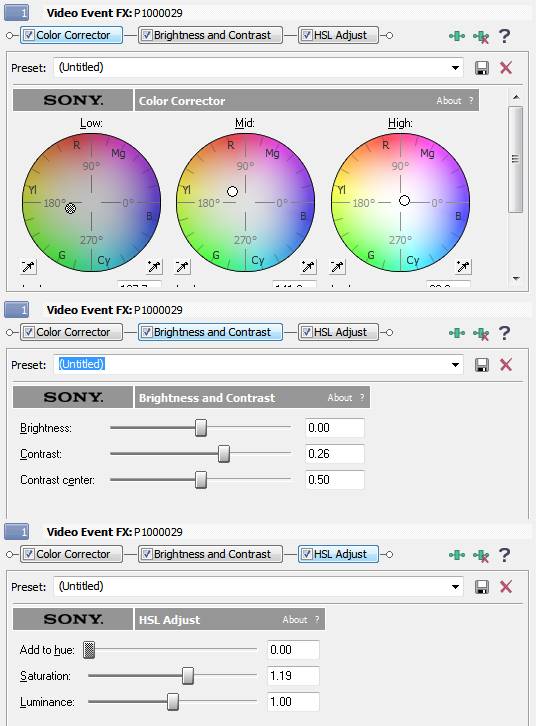The height and width of the screenshot is (726, 536).
Task: Click the numbered 1 icon above Color Corrector panel
Action: [17, 13]
